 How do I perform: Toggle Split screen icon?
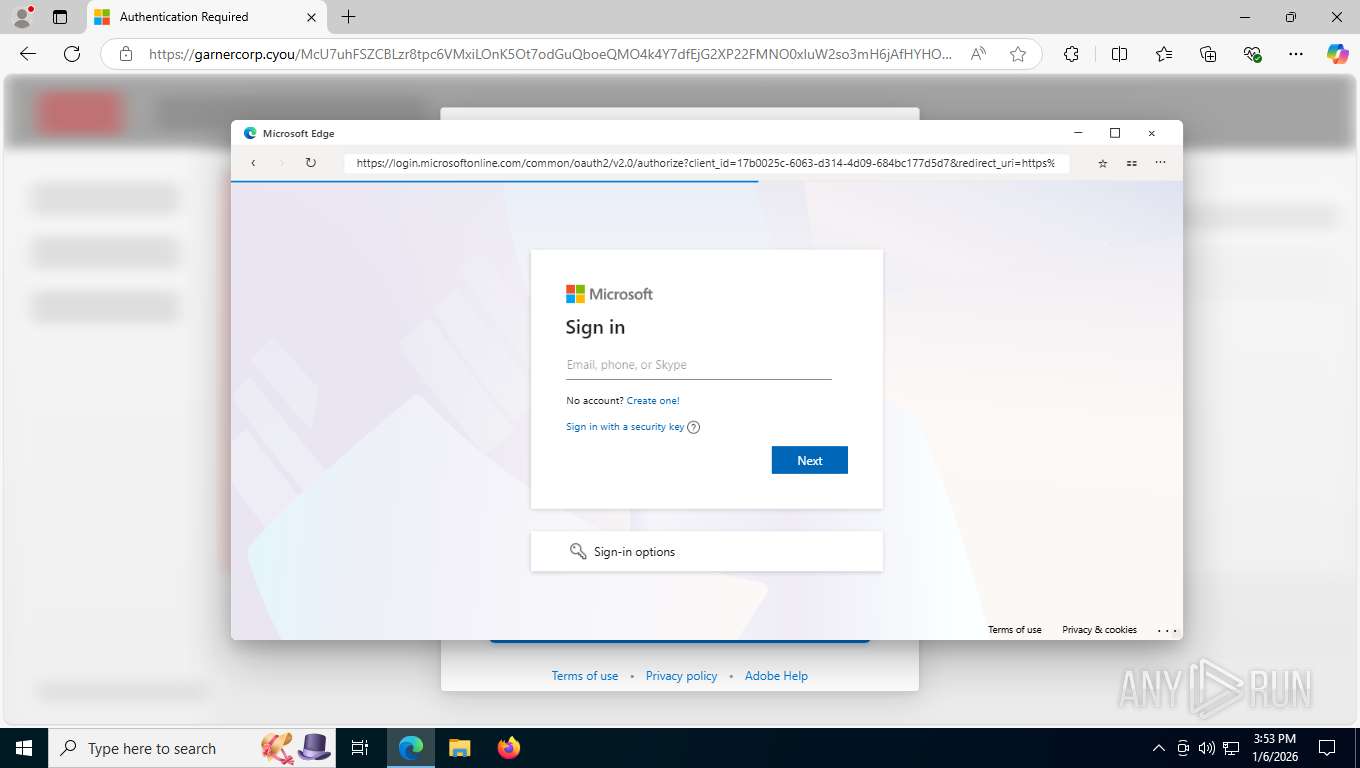(1119, 54)
